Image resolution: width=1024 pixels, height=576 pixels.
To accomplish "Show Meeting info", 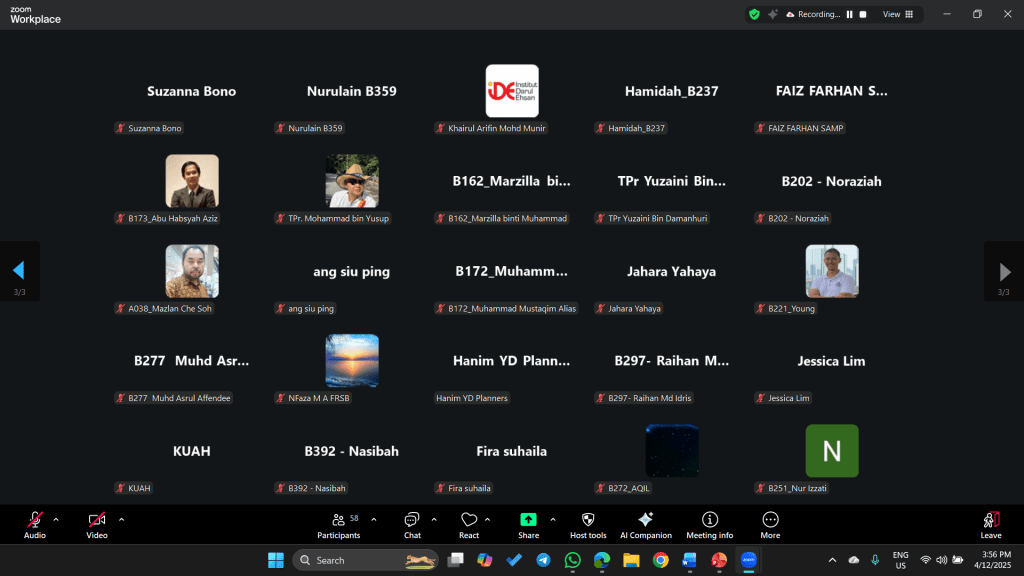I will [709, 523].
